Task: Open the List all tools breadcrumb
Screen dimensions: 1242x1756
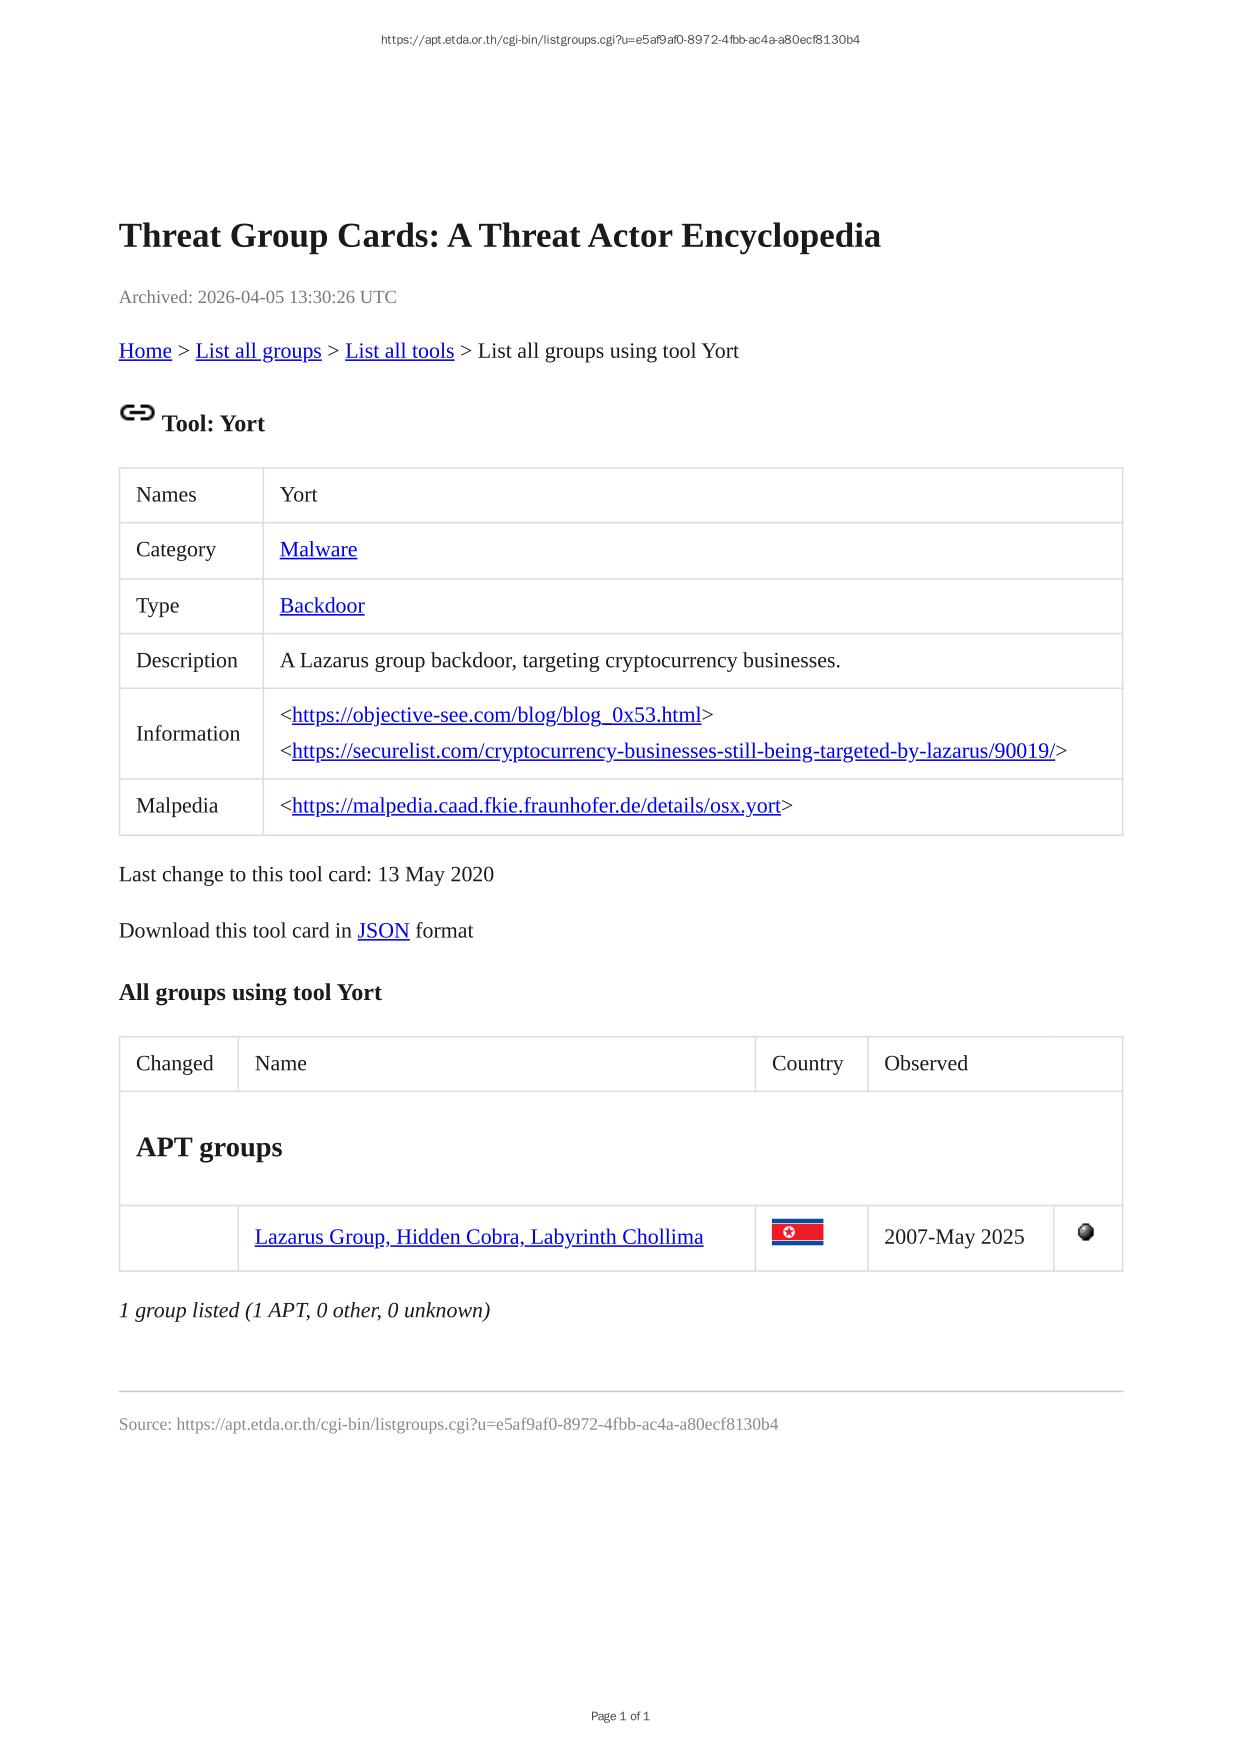Action: (x=399, y=351)
